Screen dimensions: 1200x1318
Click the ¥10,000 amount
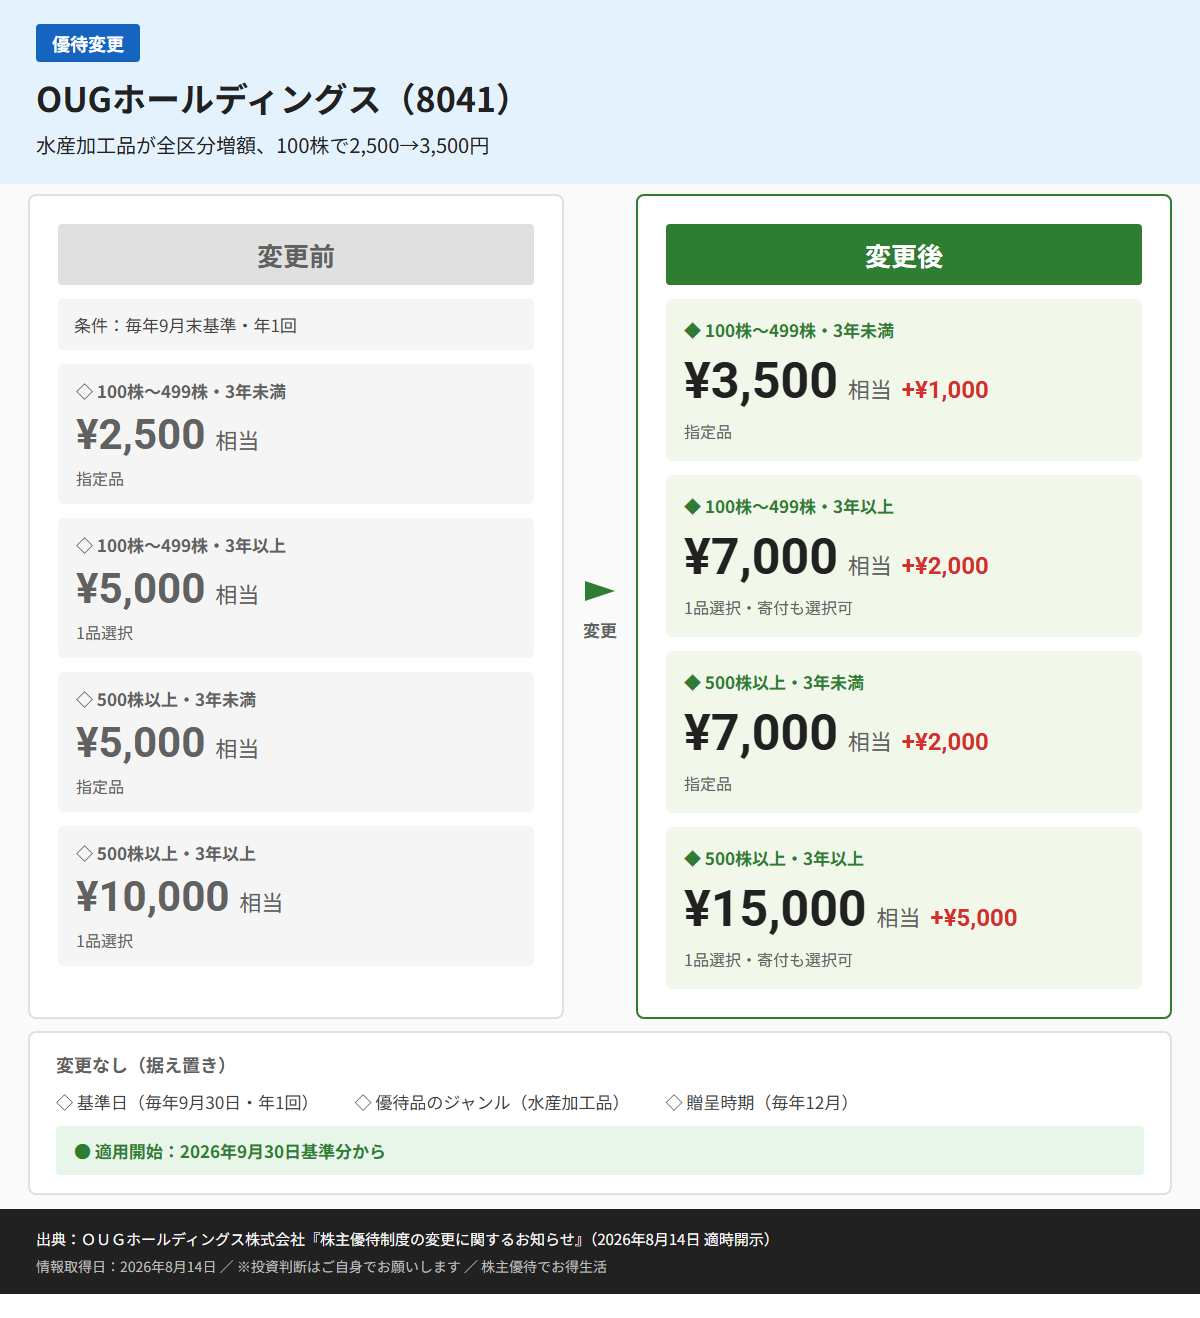pos(153,897)
